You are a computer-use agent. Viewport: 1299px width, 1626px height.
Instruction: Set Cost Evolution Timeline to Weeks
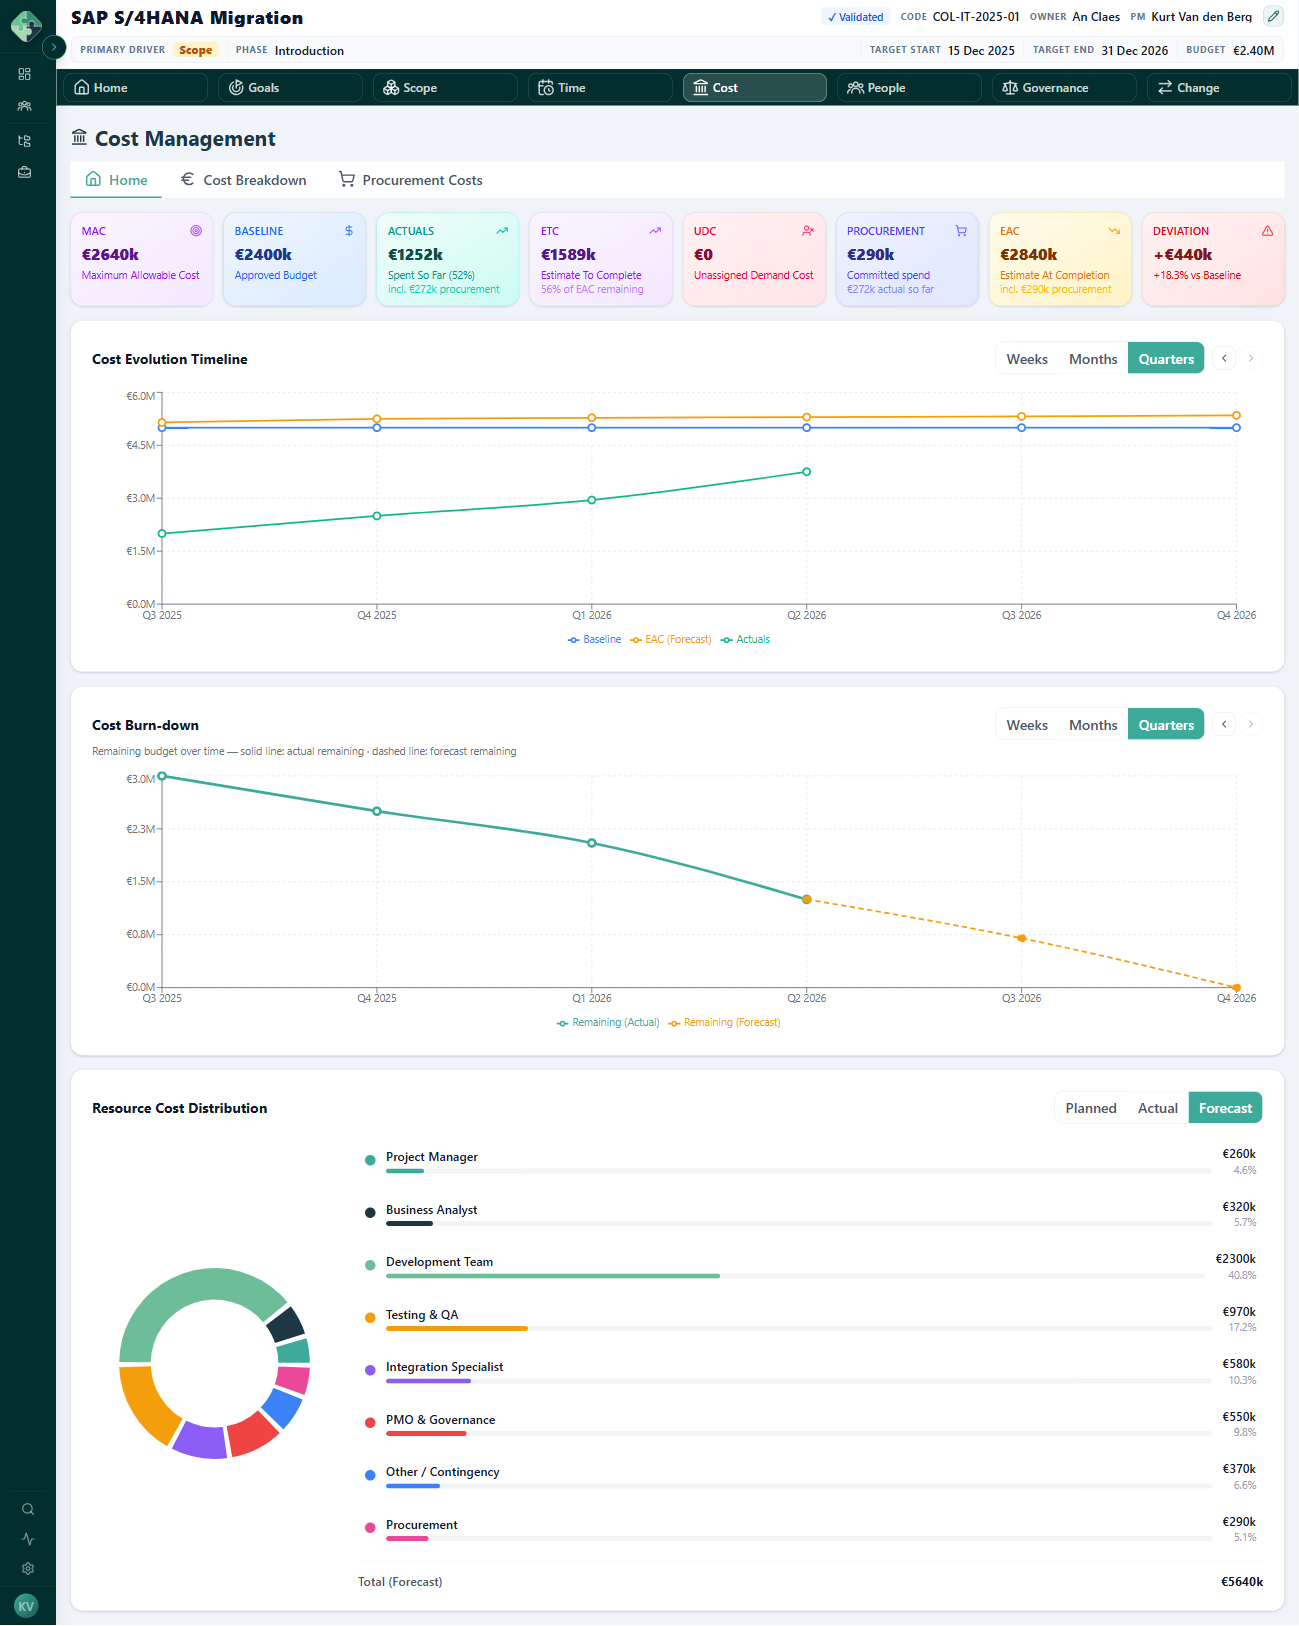pyautogui.click(x=1027, y=359)
